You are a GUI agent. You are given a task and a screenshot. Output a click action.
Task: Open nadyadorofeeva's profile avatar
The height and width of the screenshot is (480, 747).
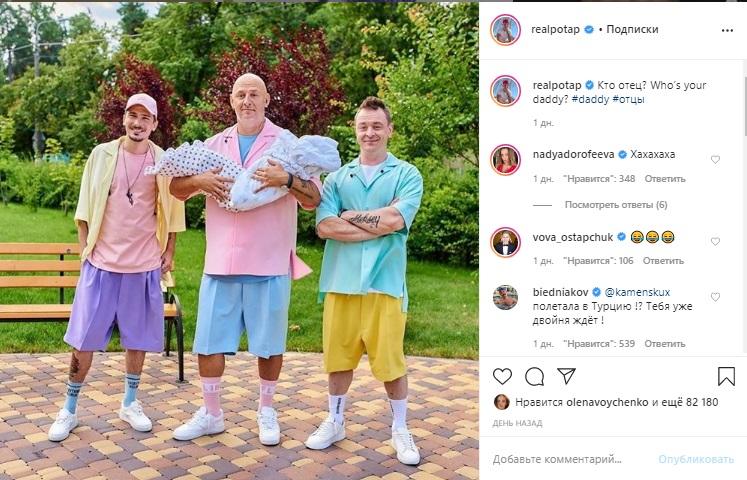[x=505, y=160]
